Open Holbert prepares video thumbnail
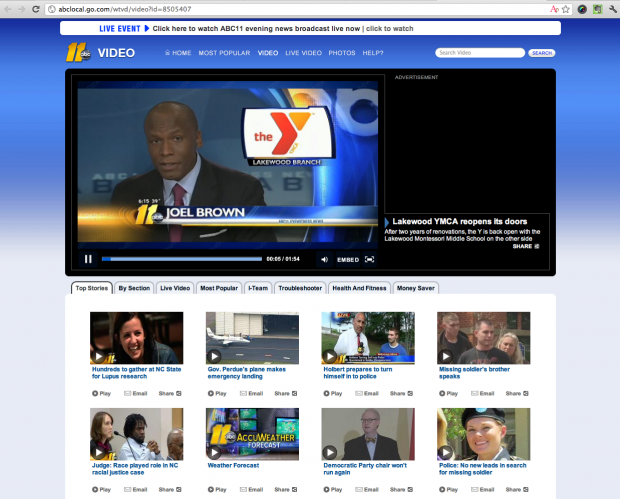 pyautogui.click(x=368, y=338)
